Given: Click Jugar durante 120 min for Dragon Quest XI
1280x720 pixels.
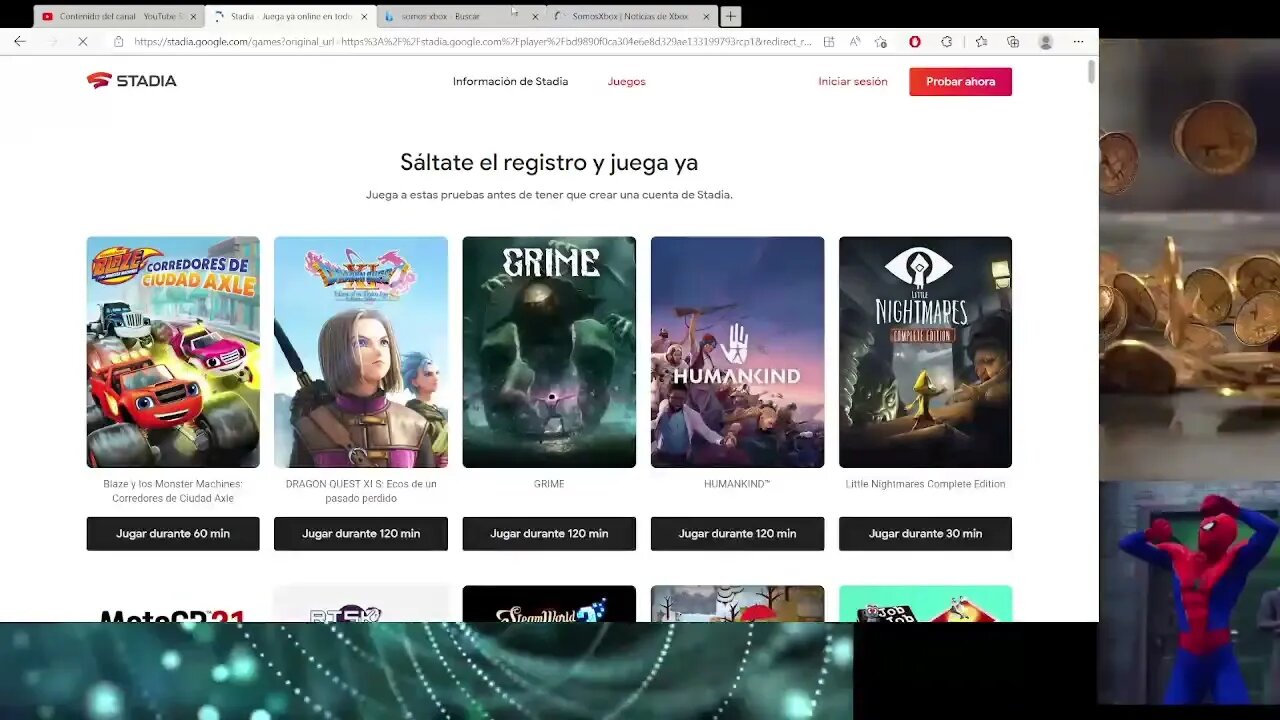Looking at the screenshot, I should coord(361,534).
